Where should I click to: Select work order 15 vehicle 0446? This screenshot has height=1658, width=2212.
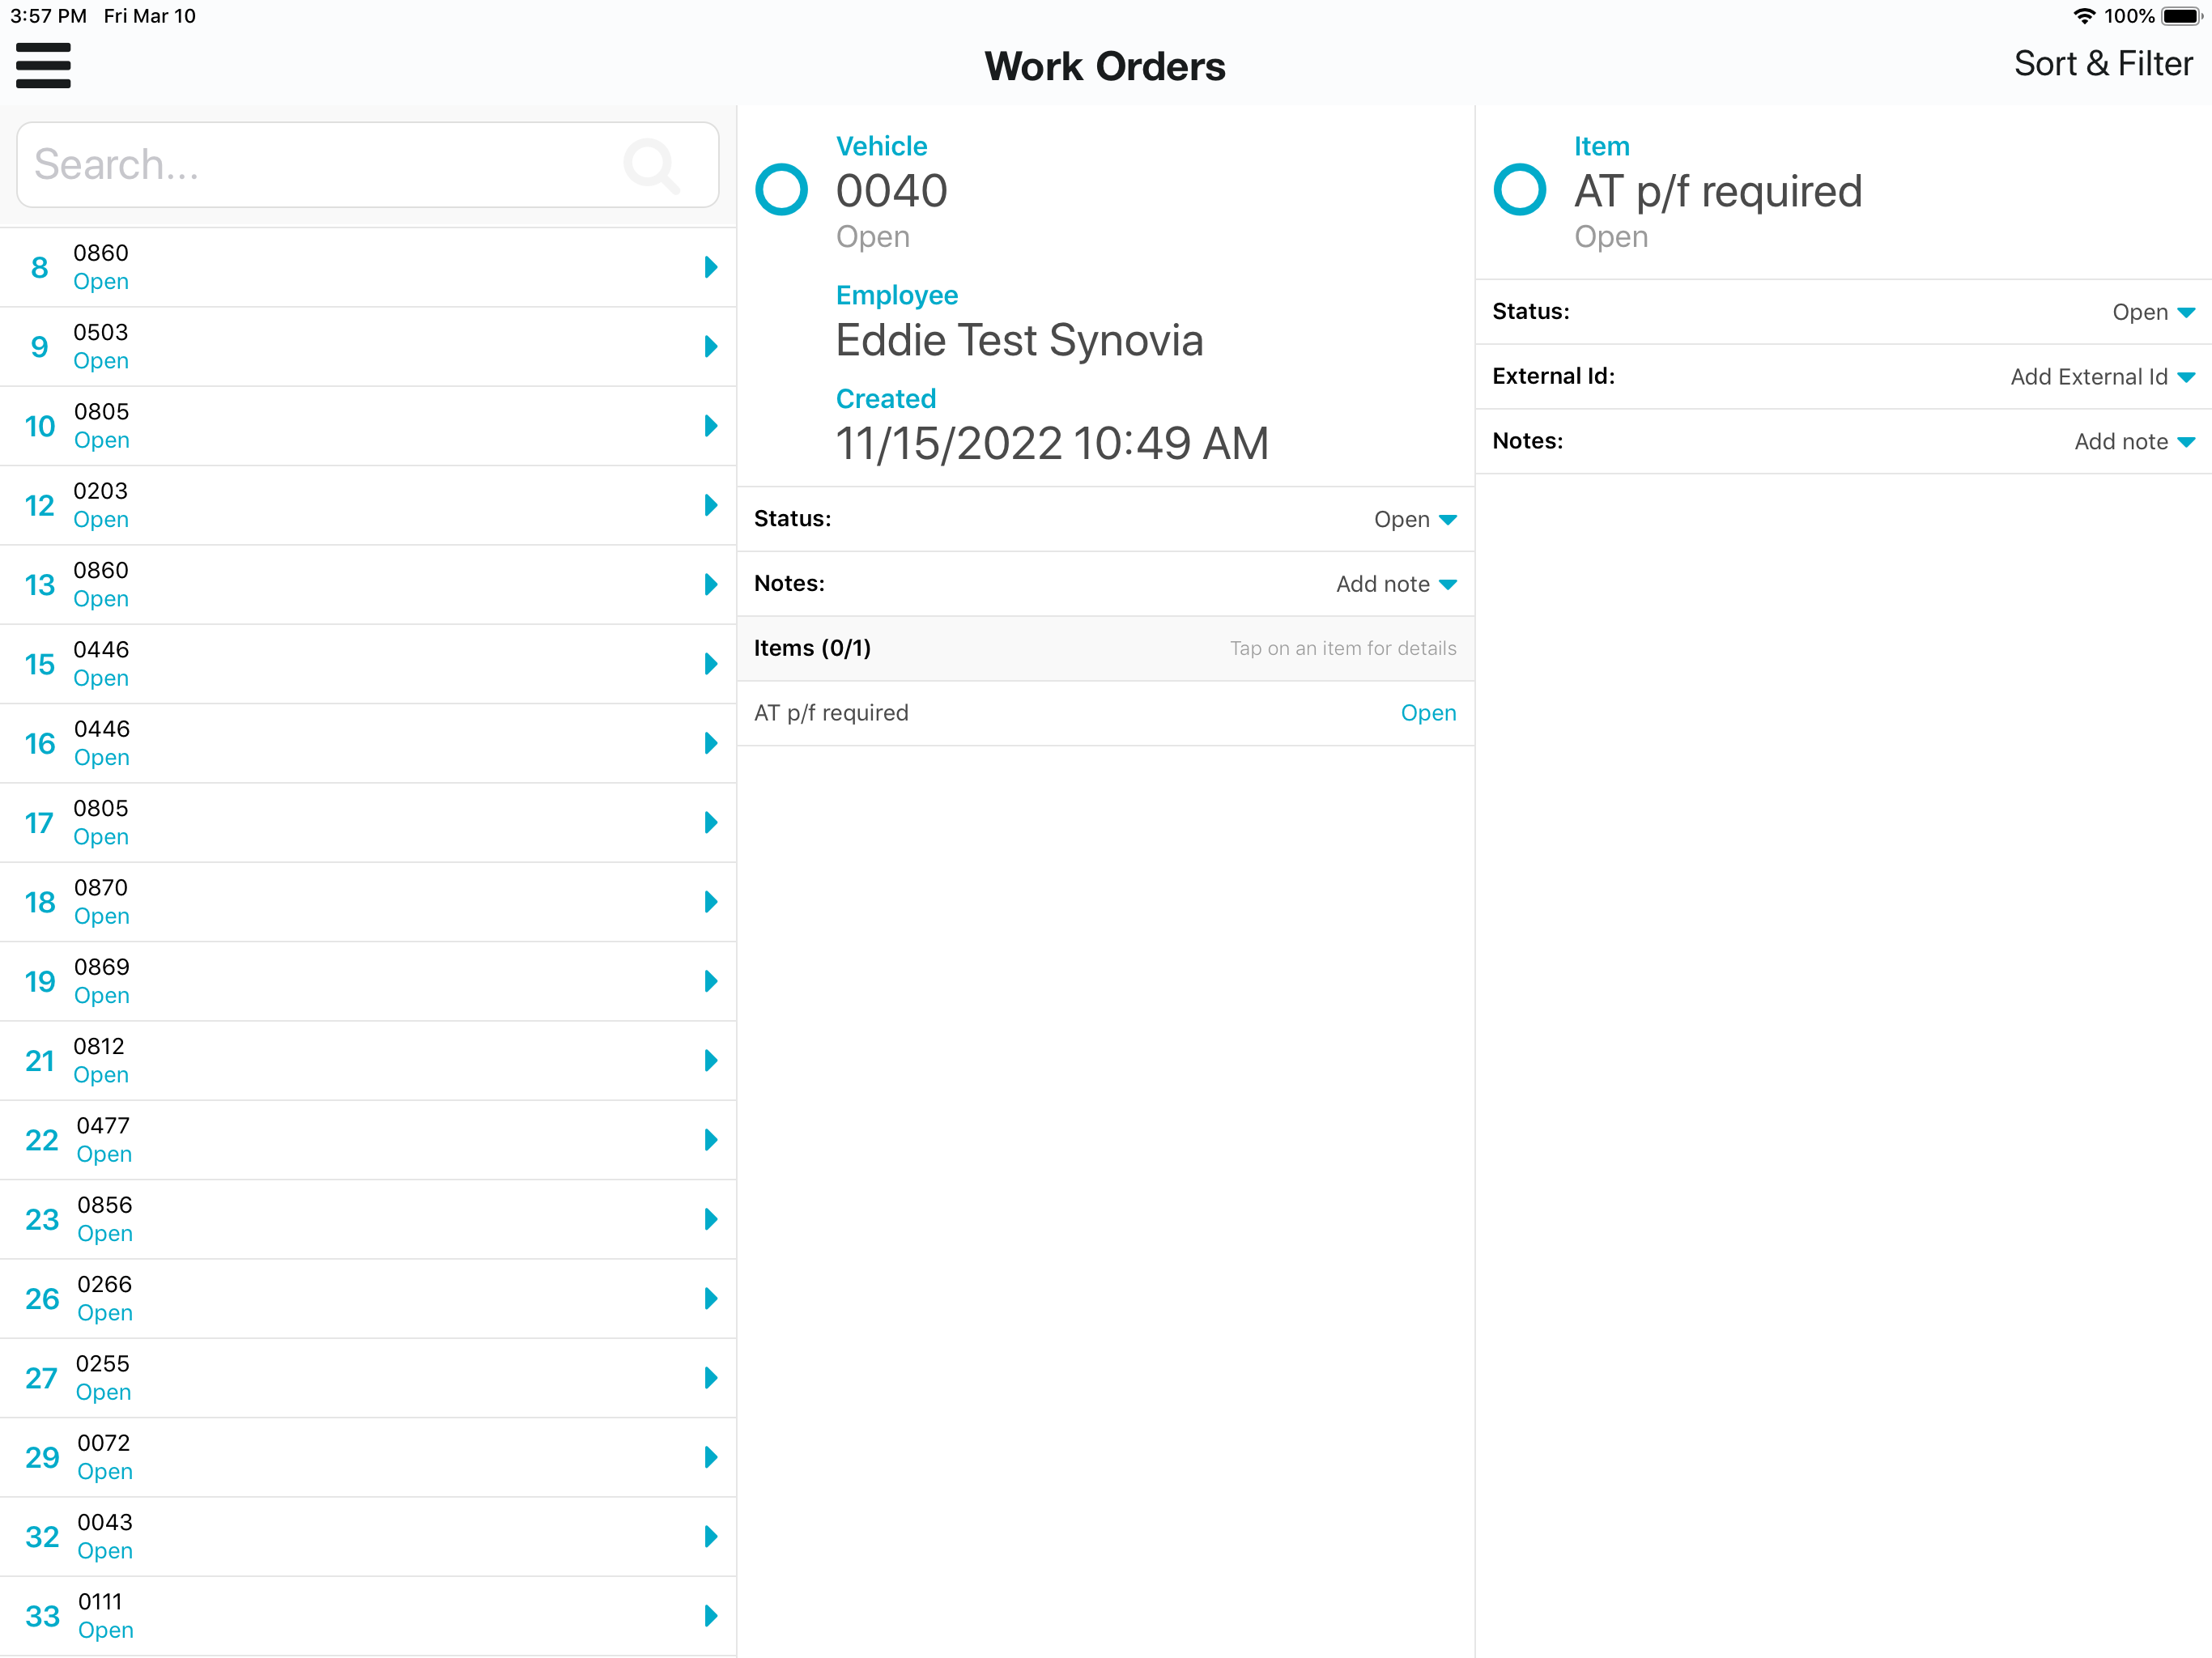(x=368, y=664)
